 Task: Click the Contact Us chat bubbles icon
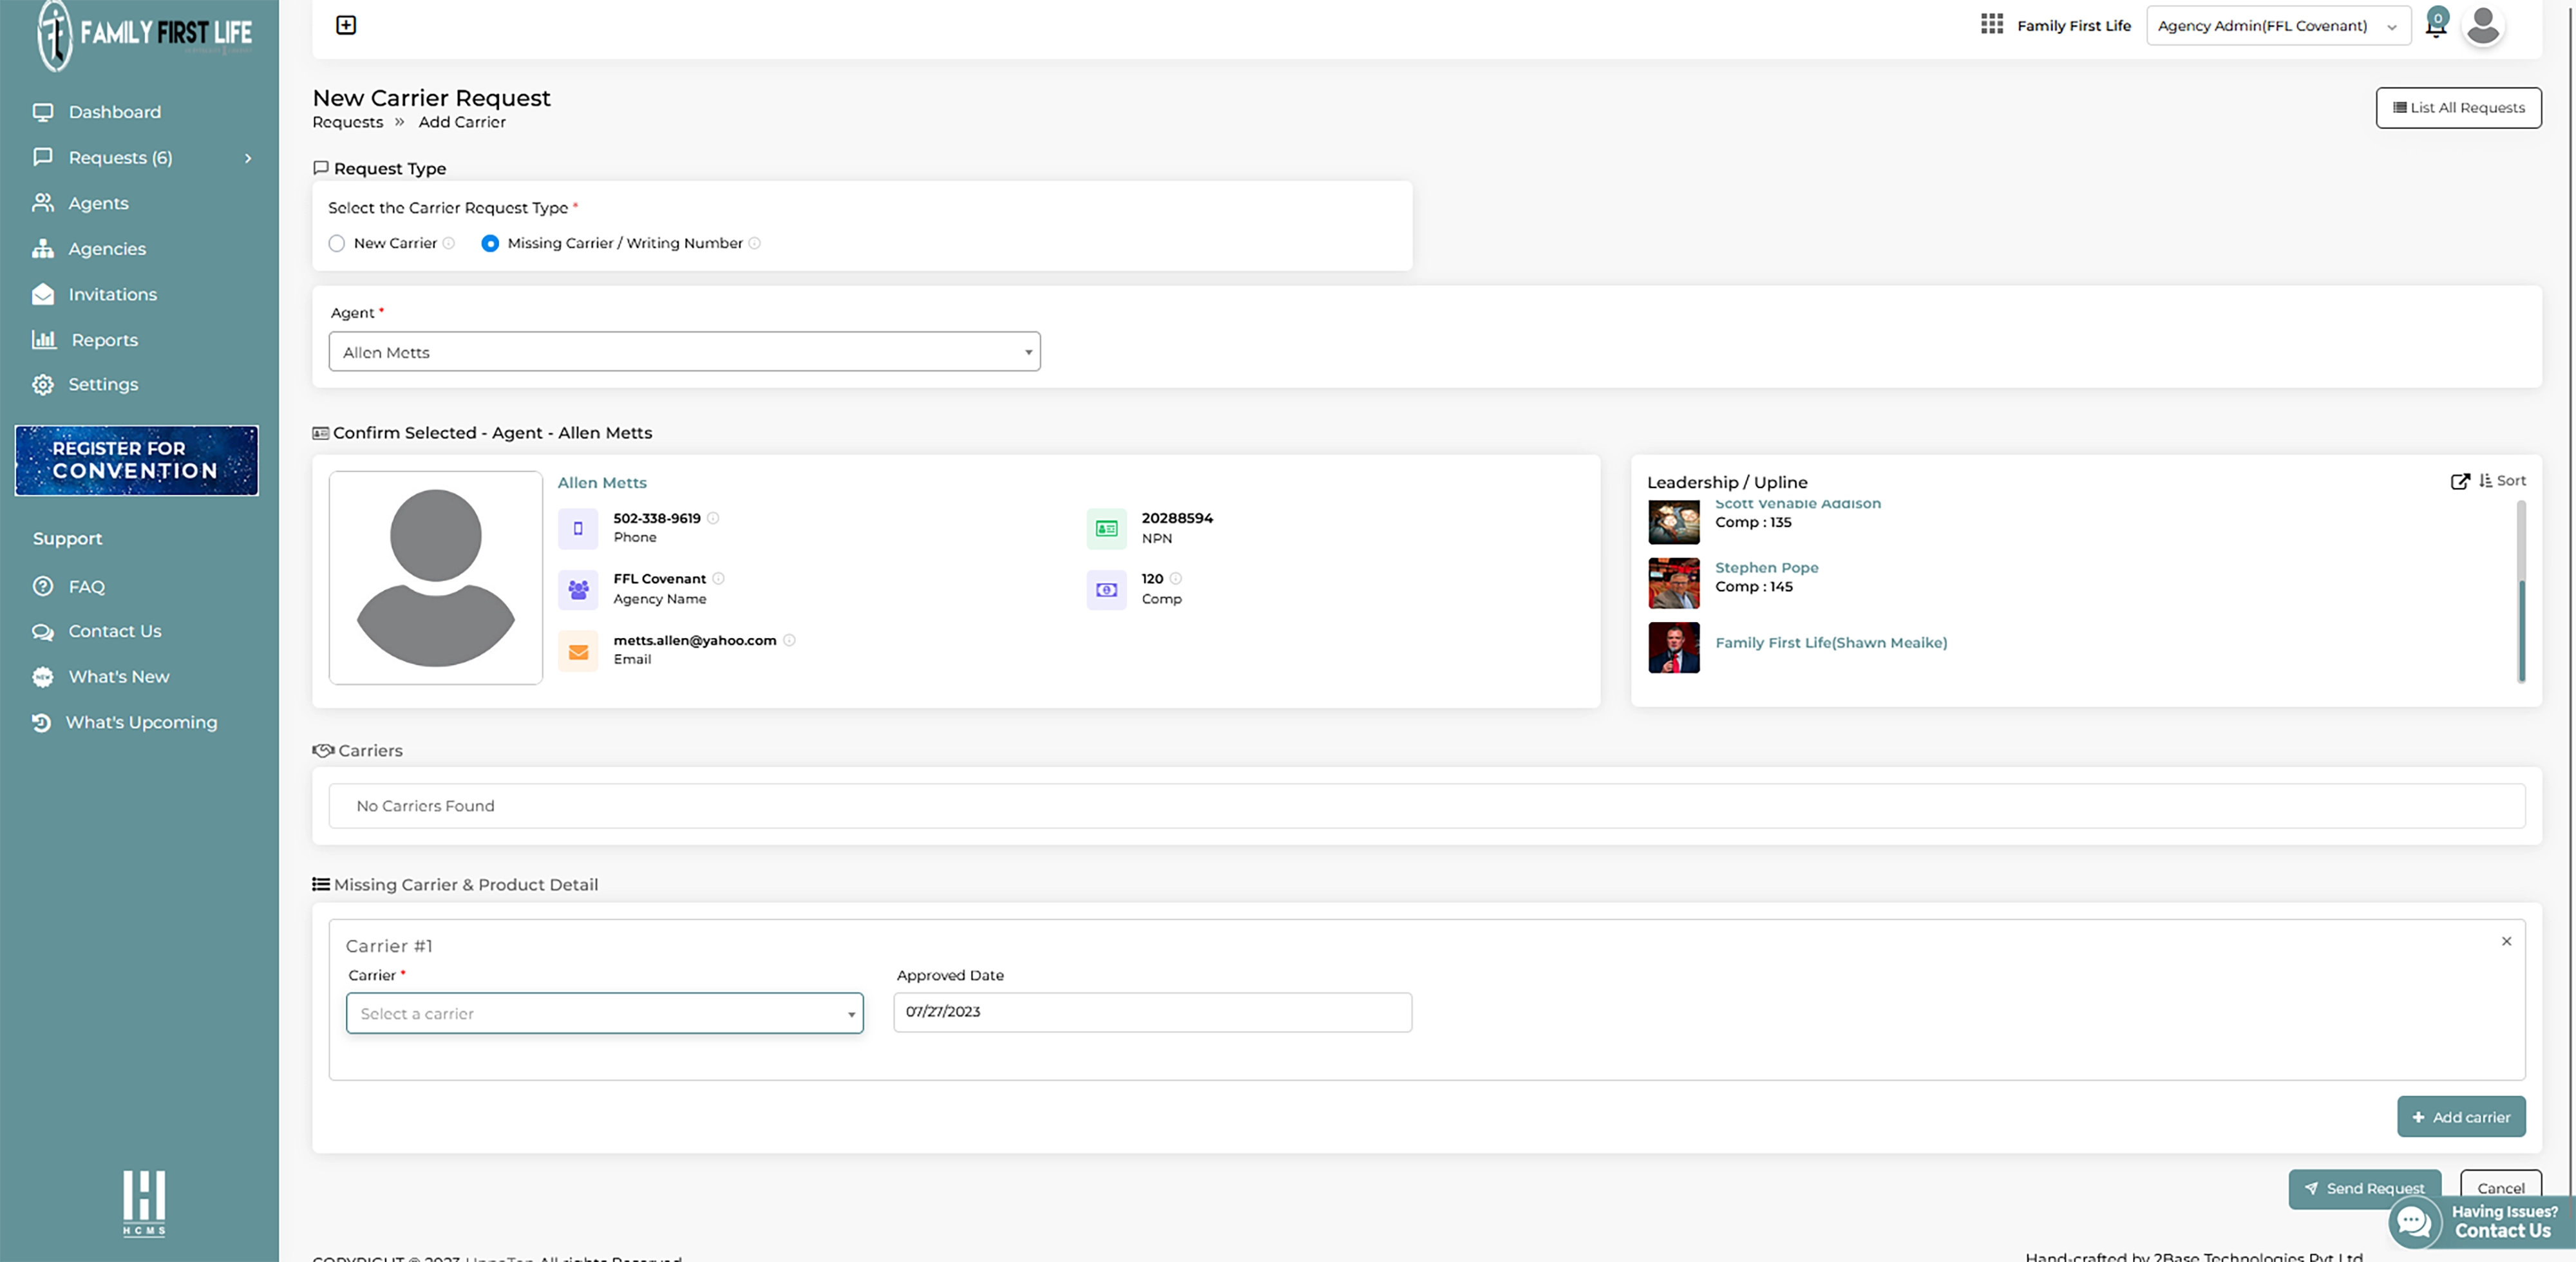43,632
